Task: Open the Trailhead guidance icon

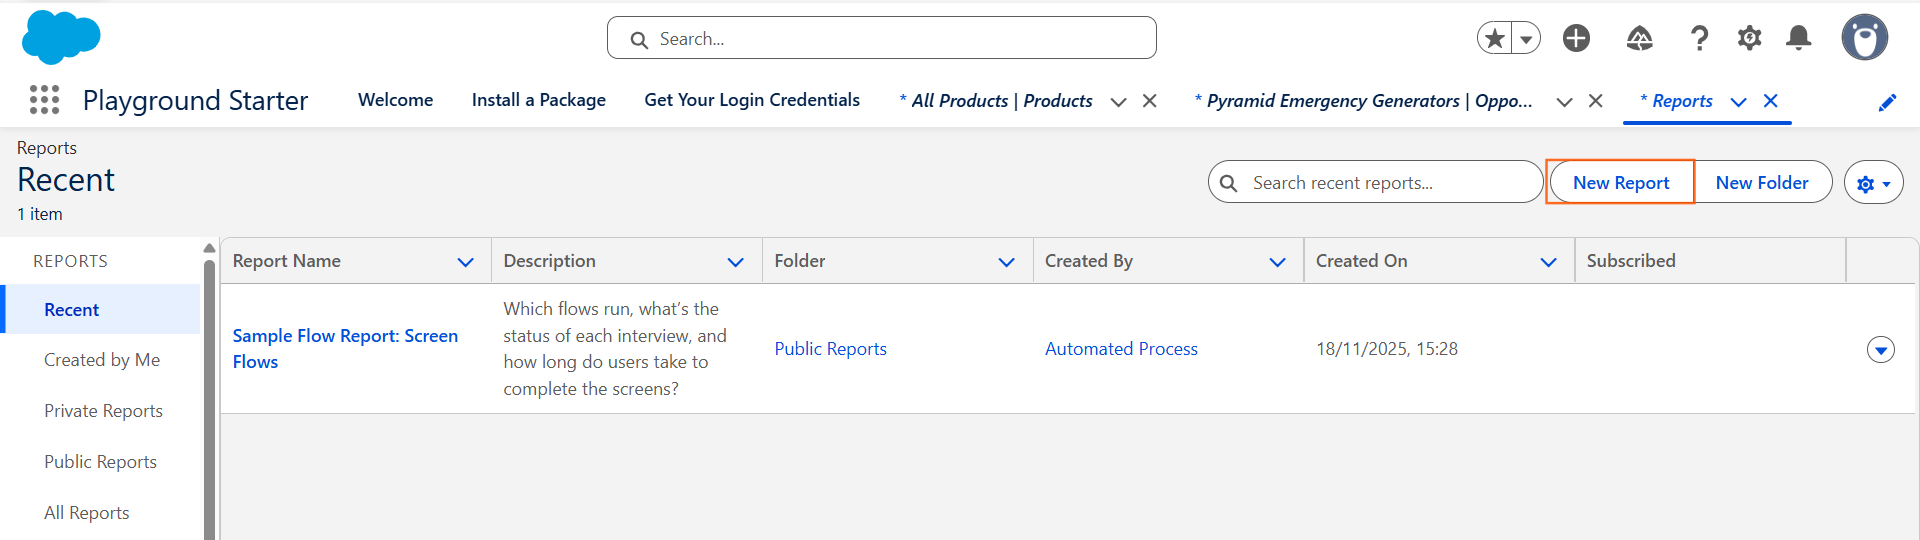Action: point(1640,38)
